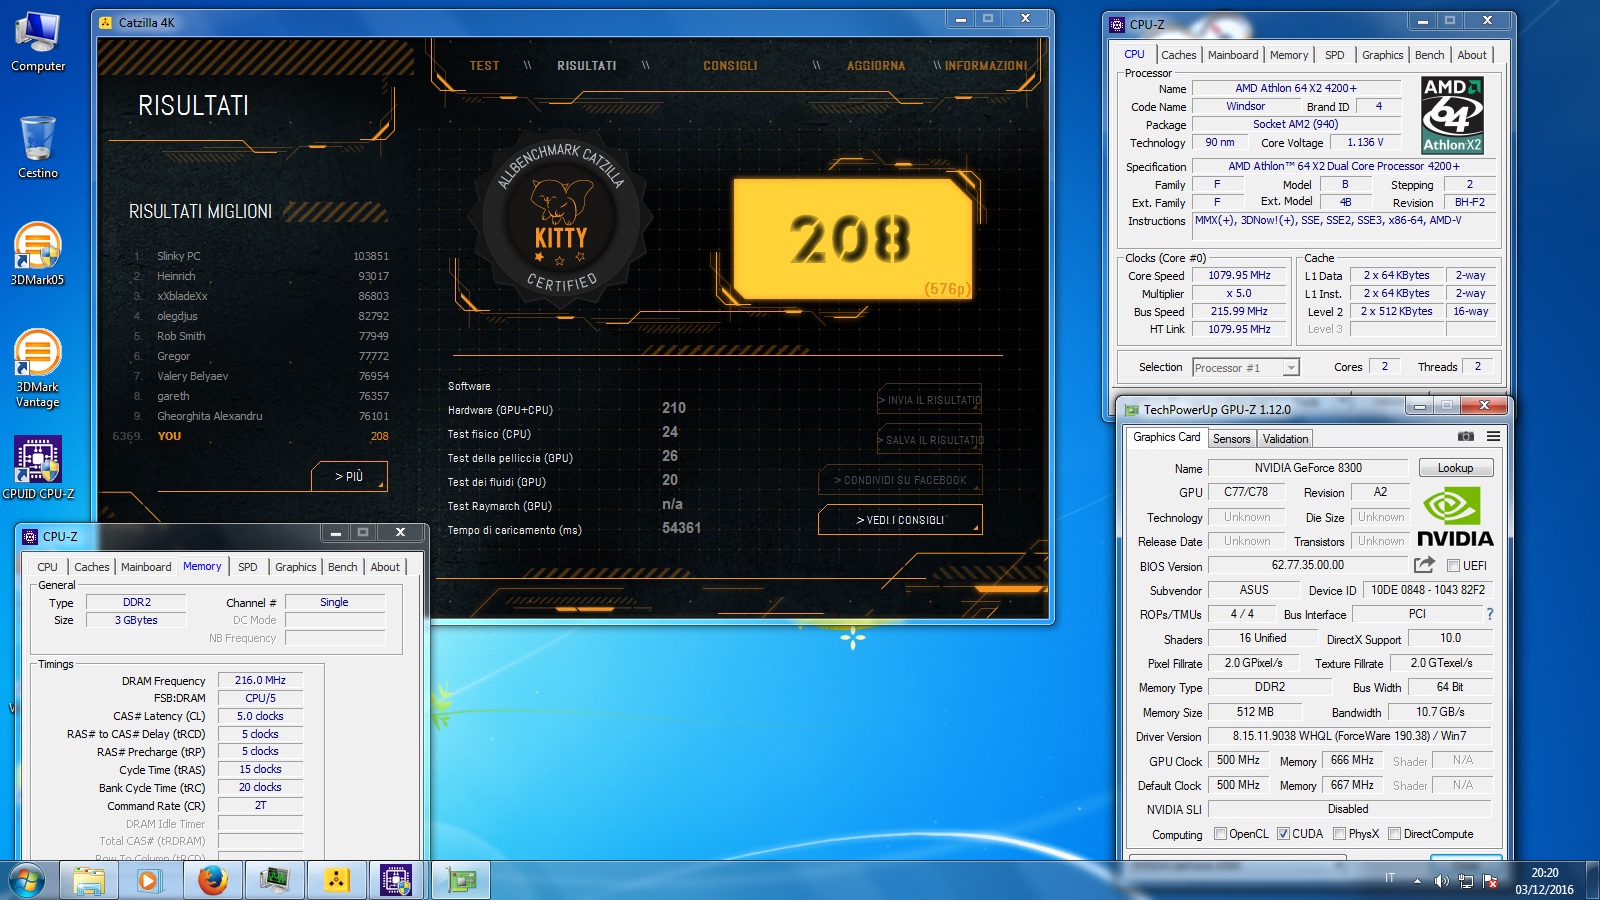Open the Processor #1 selection dropdown
1600x900 pixels.
1246,368
